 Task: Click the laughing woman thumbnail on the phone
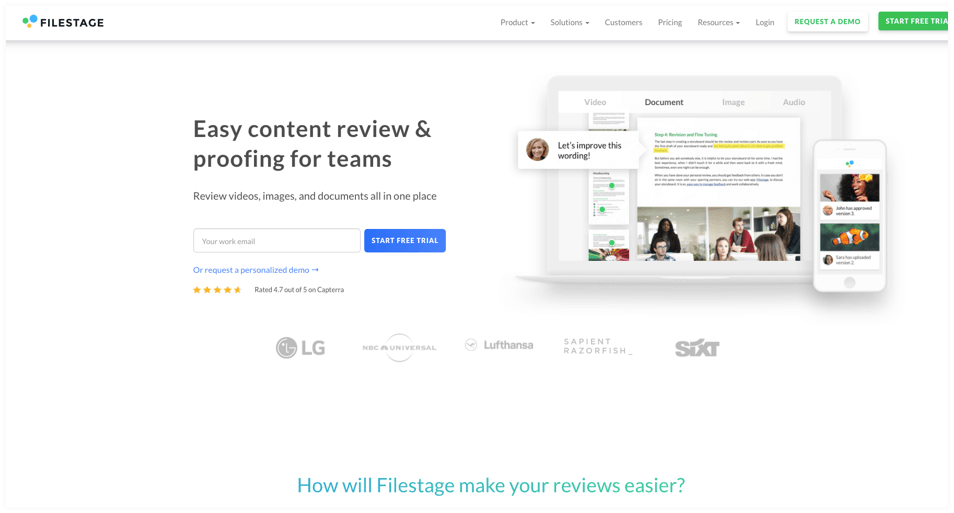[x=849, y=187]
